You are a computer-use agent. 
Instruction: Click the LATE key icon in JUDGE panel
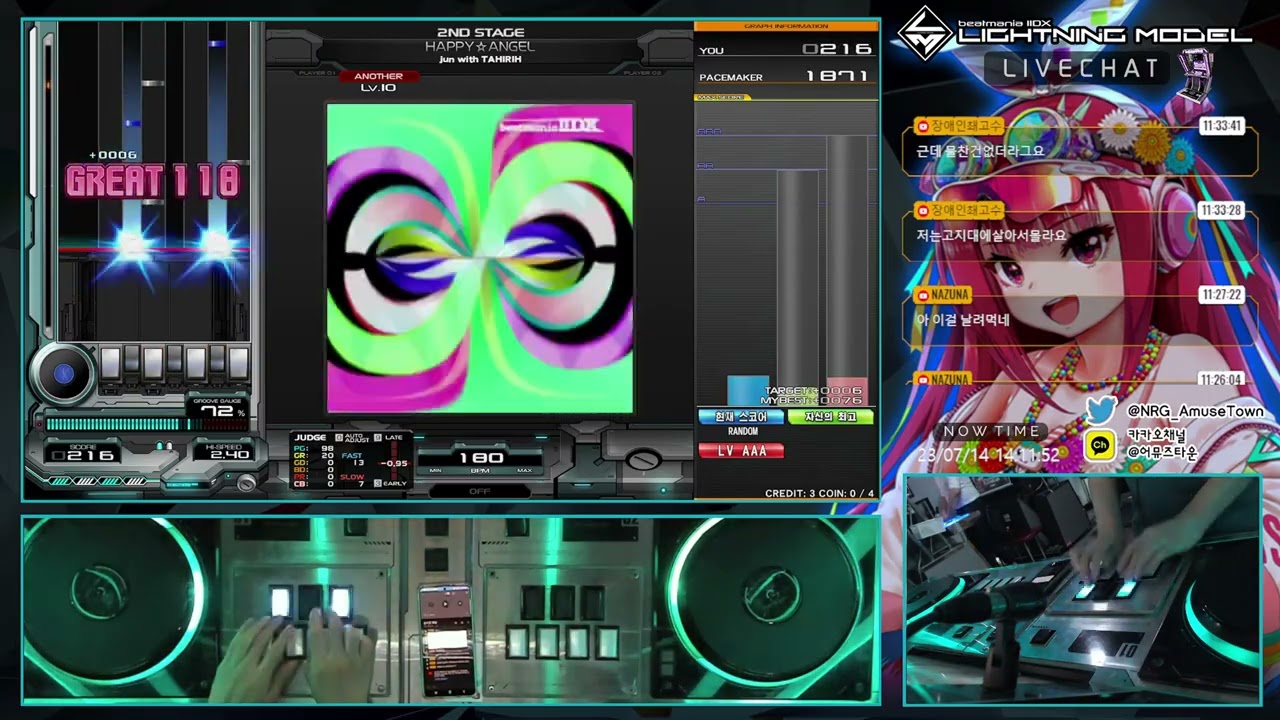click(x=377, y=437)
